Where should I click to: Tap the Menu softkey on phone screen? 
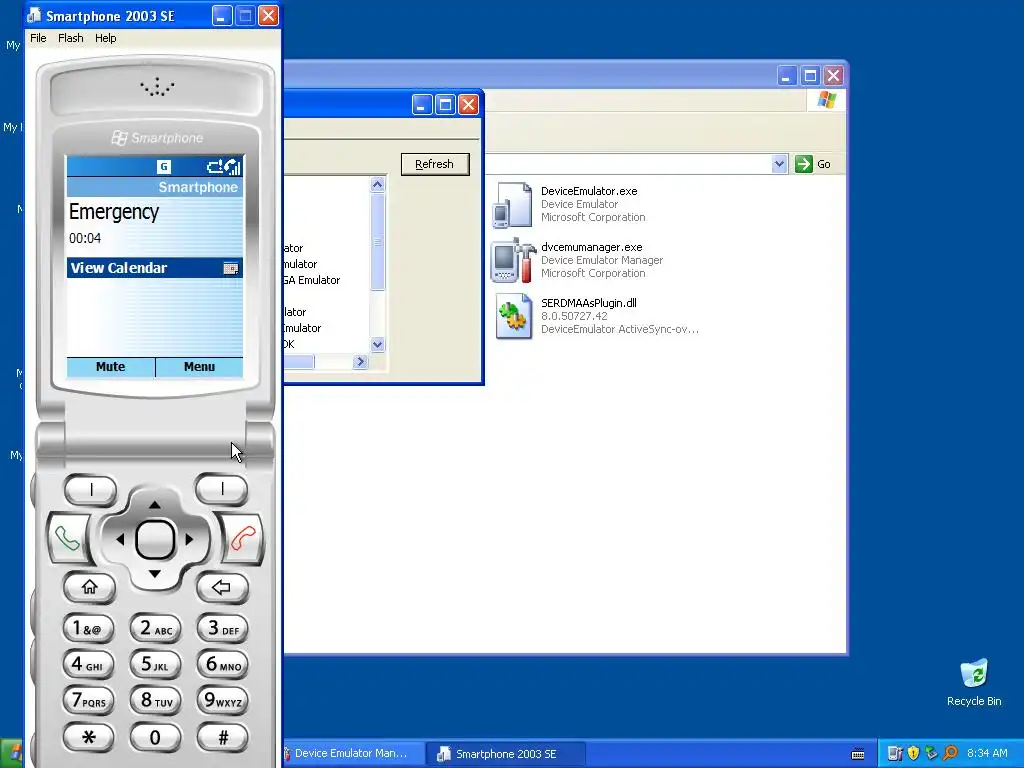pos(199,366)
